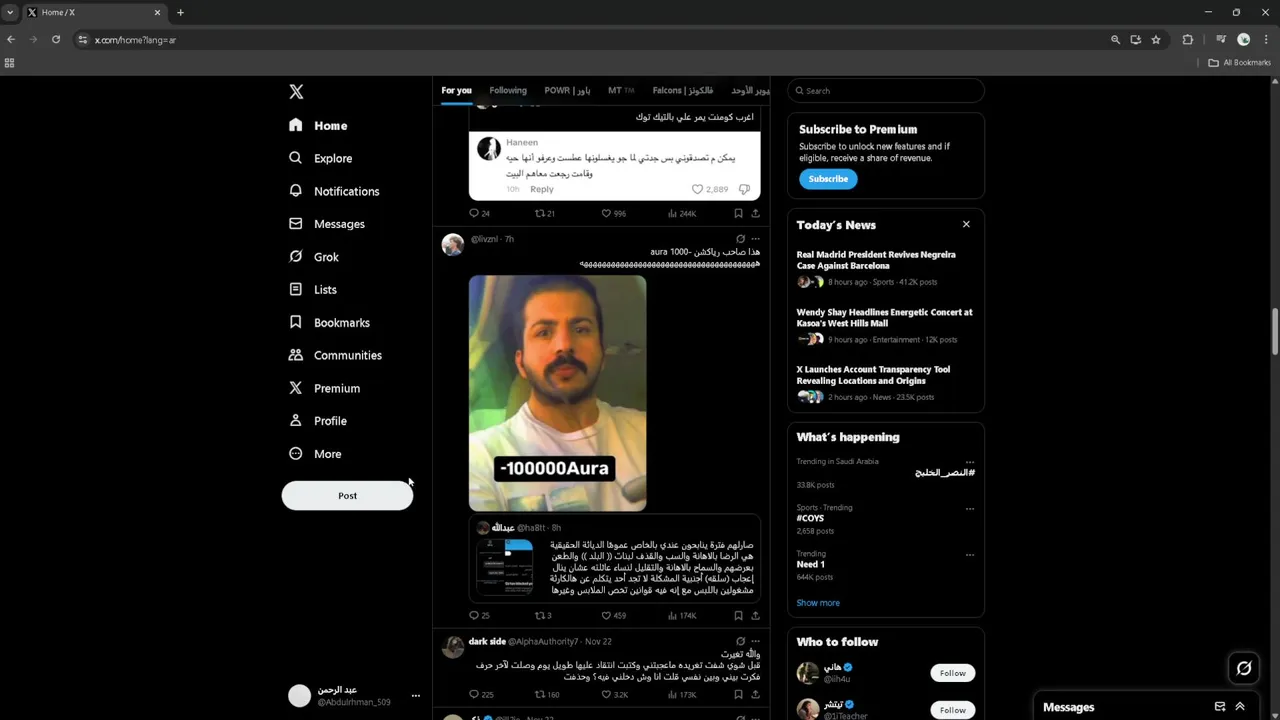Repost the post with 21 reposts

coord(545,213)
